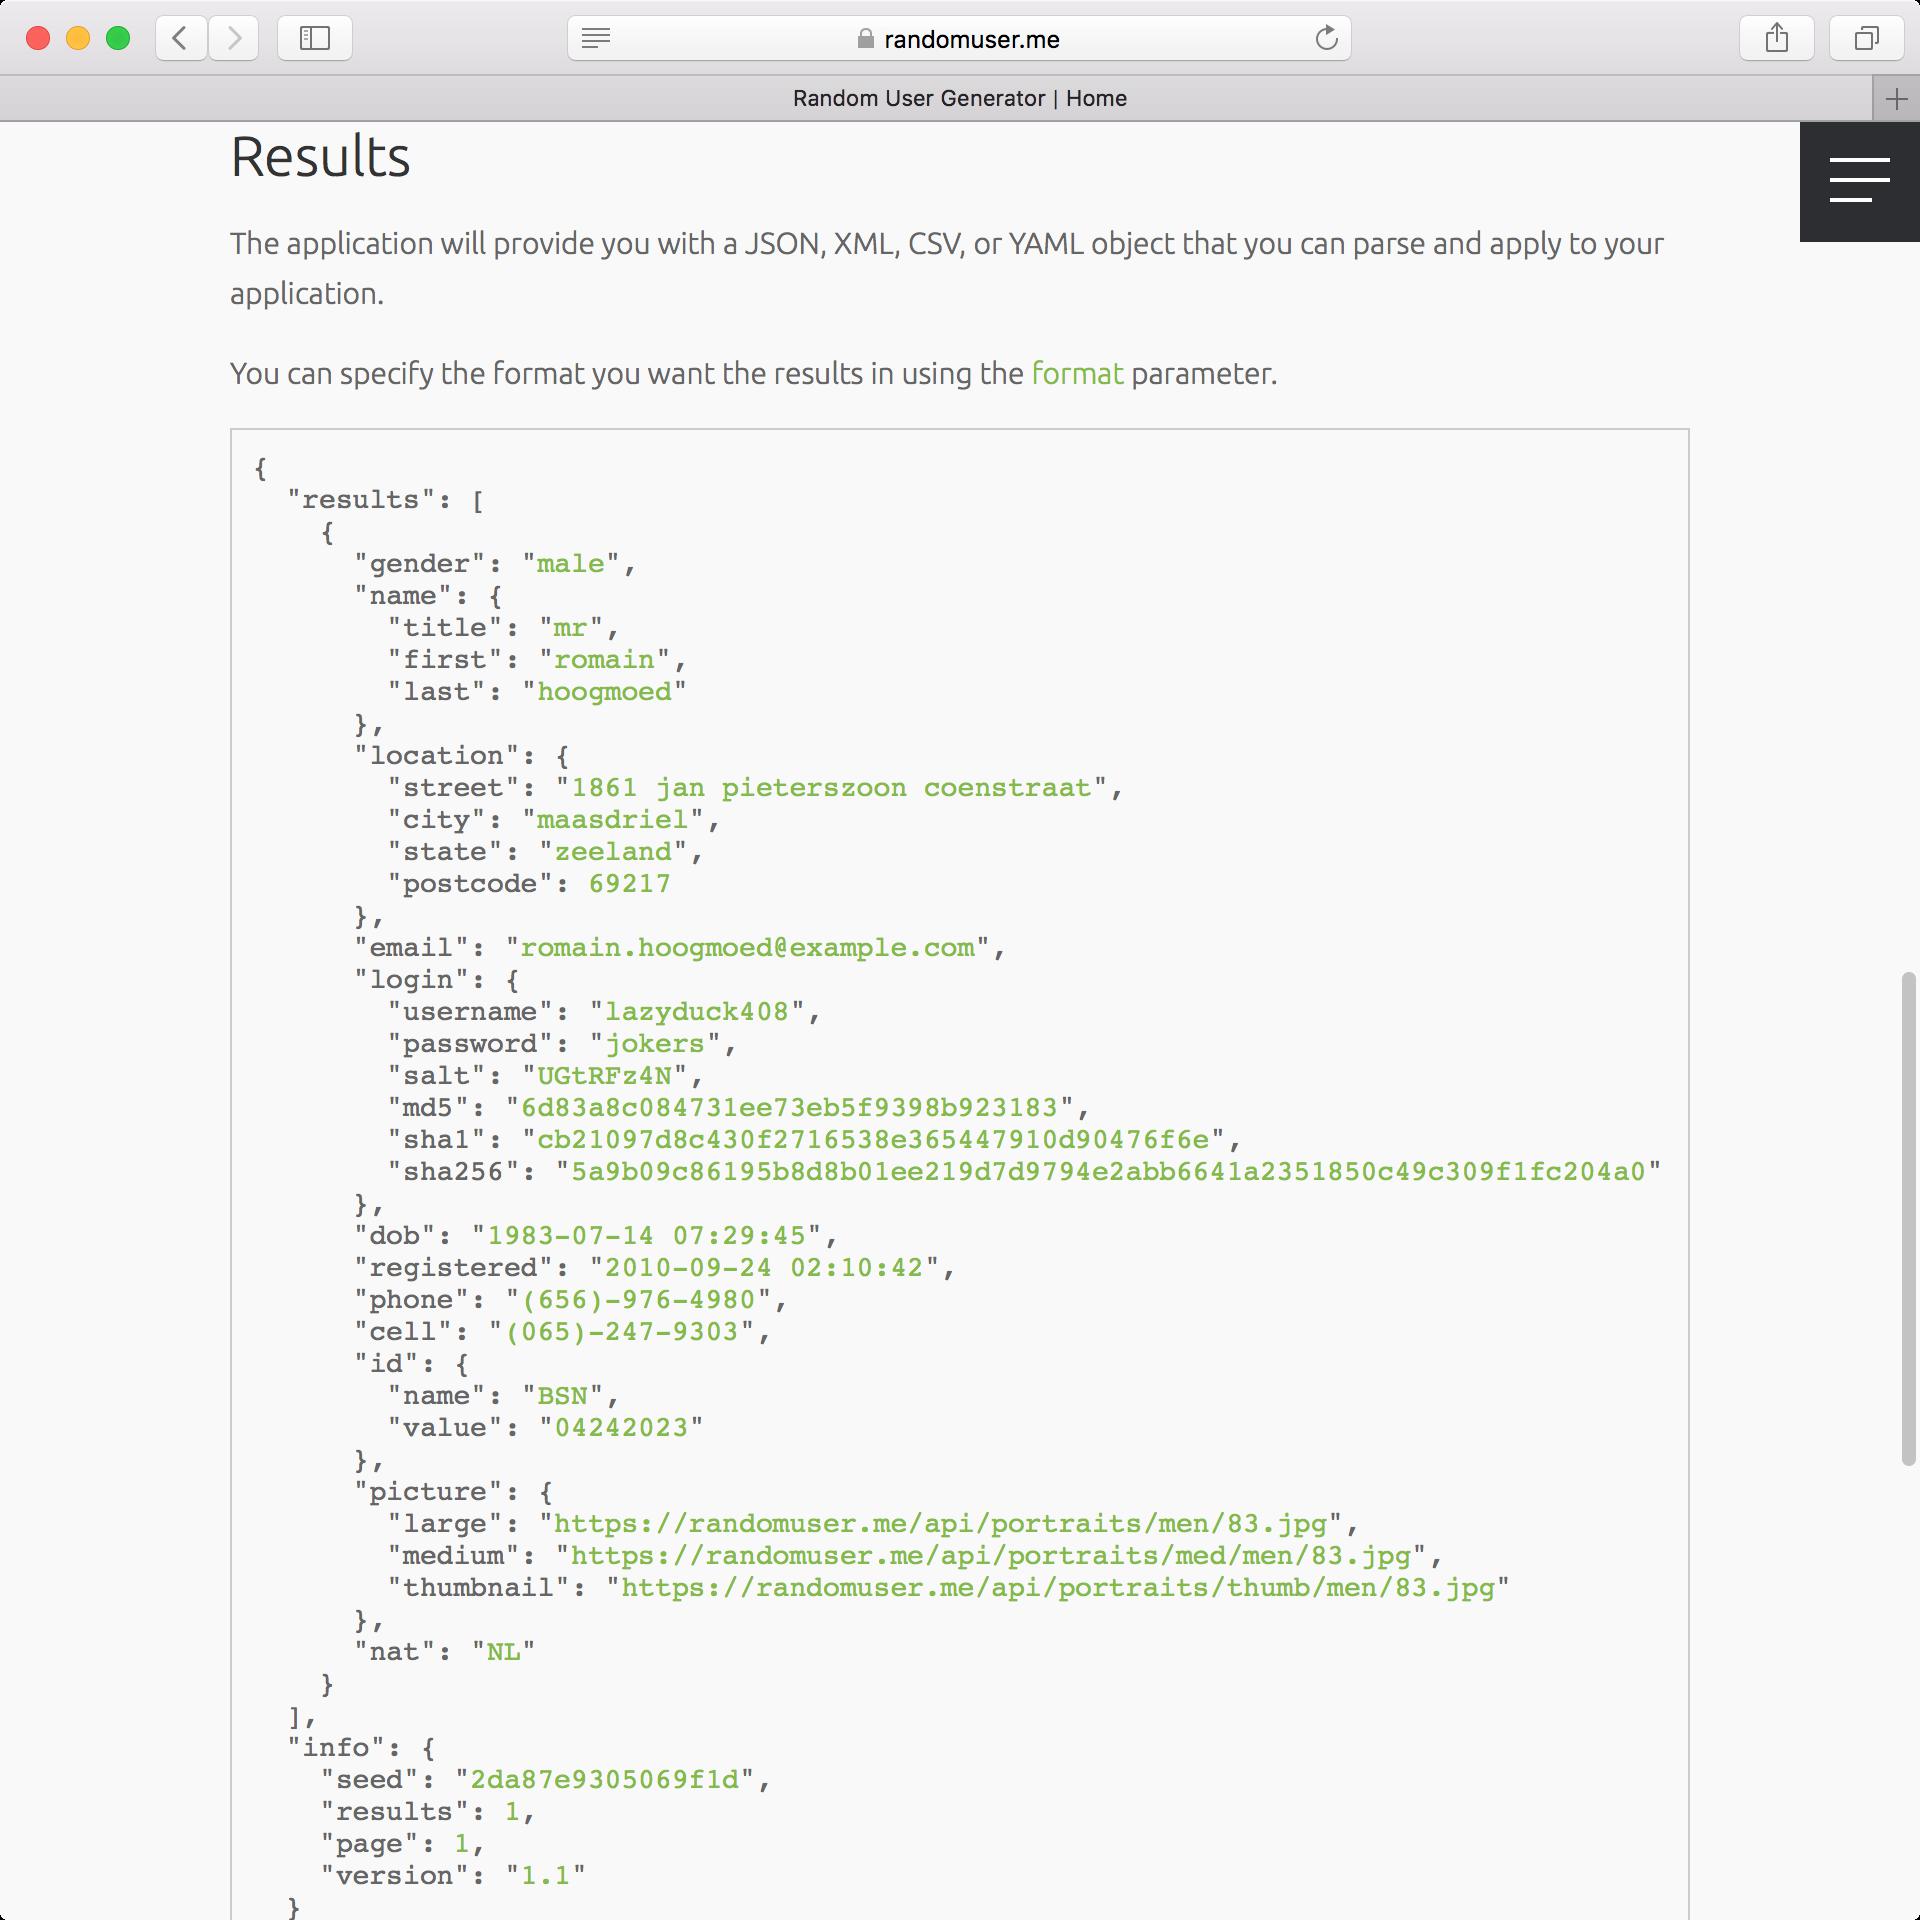Click the "info" key in the JSON

[x=337, y=1748]
